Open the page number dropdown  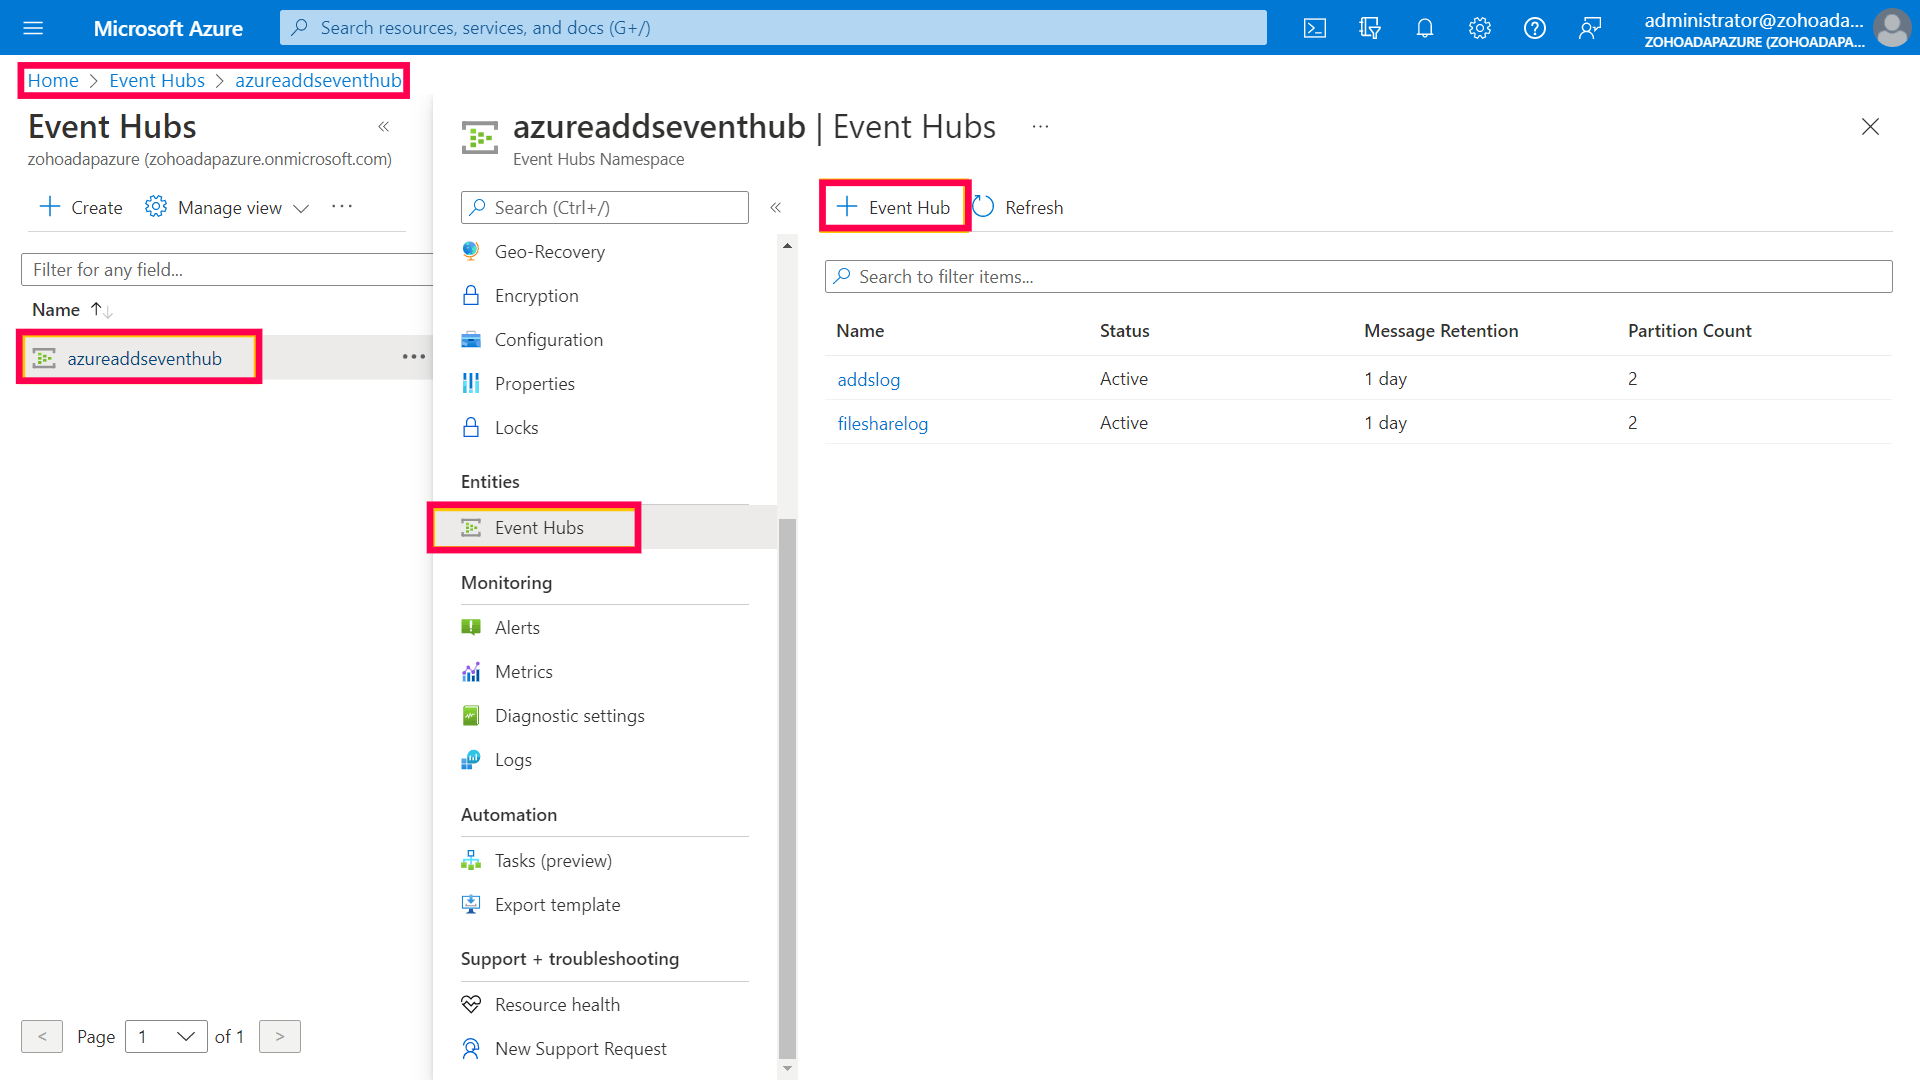[166, 1036]
